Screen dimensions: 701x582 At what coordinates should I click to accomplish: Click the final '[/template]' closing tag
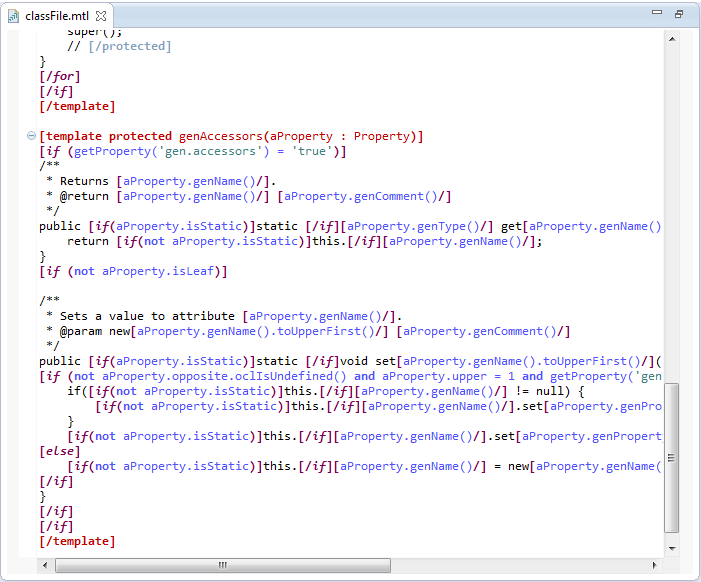[77, 541]
